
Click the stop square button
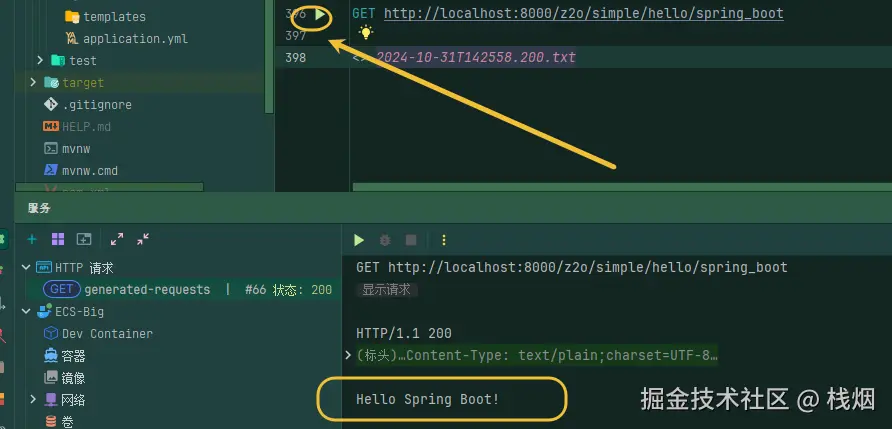pyautogui.click(x=411, y=241)
